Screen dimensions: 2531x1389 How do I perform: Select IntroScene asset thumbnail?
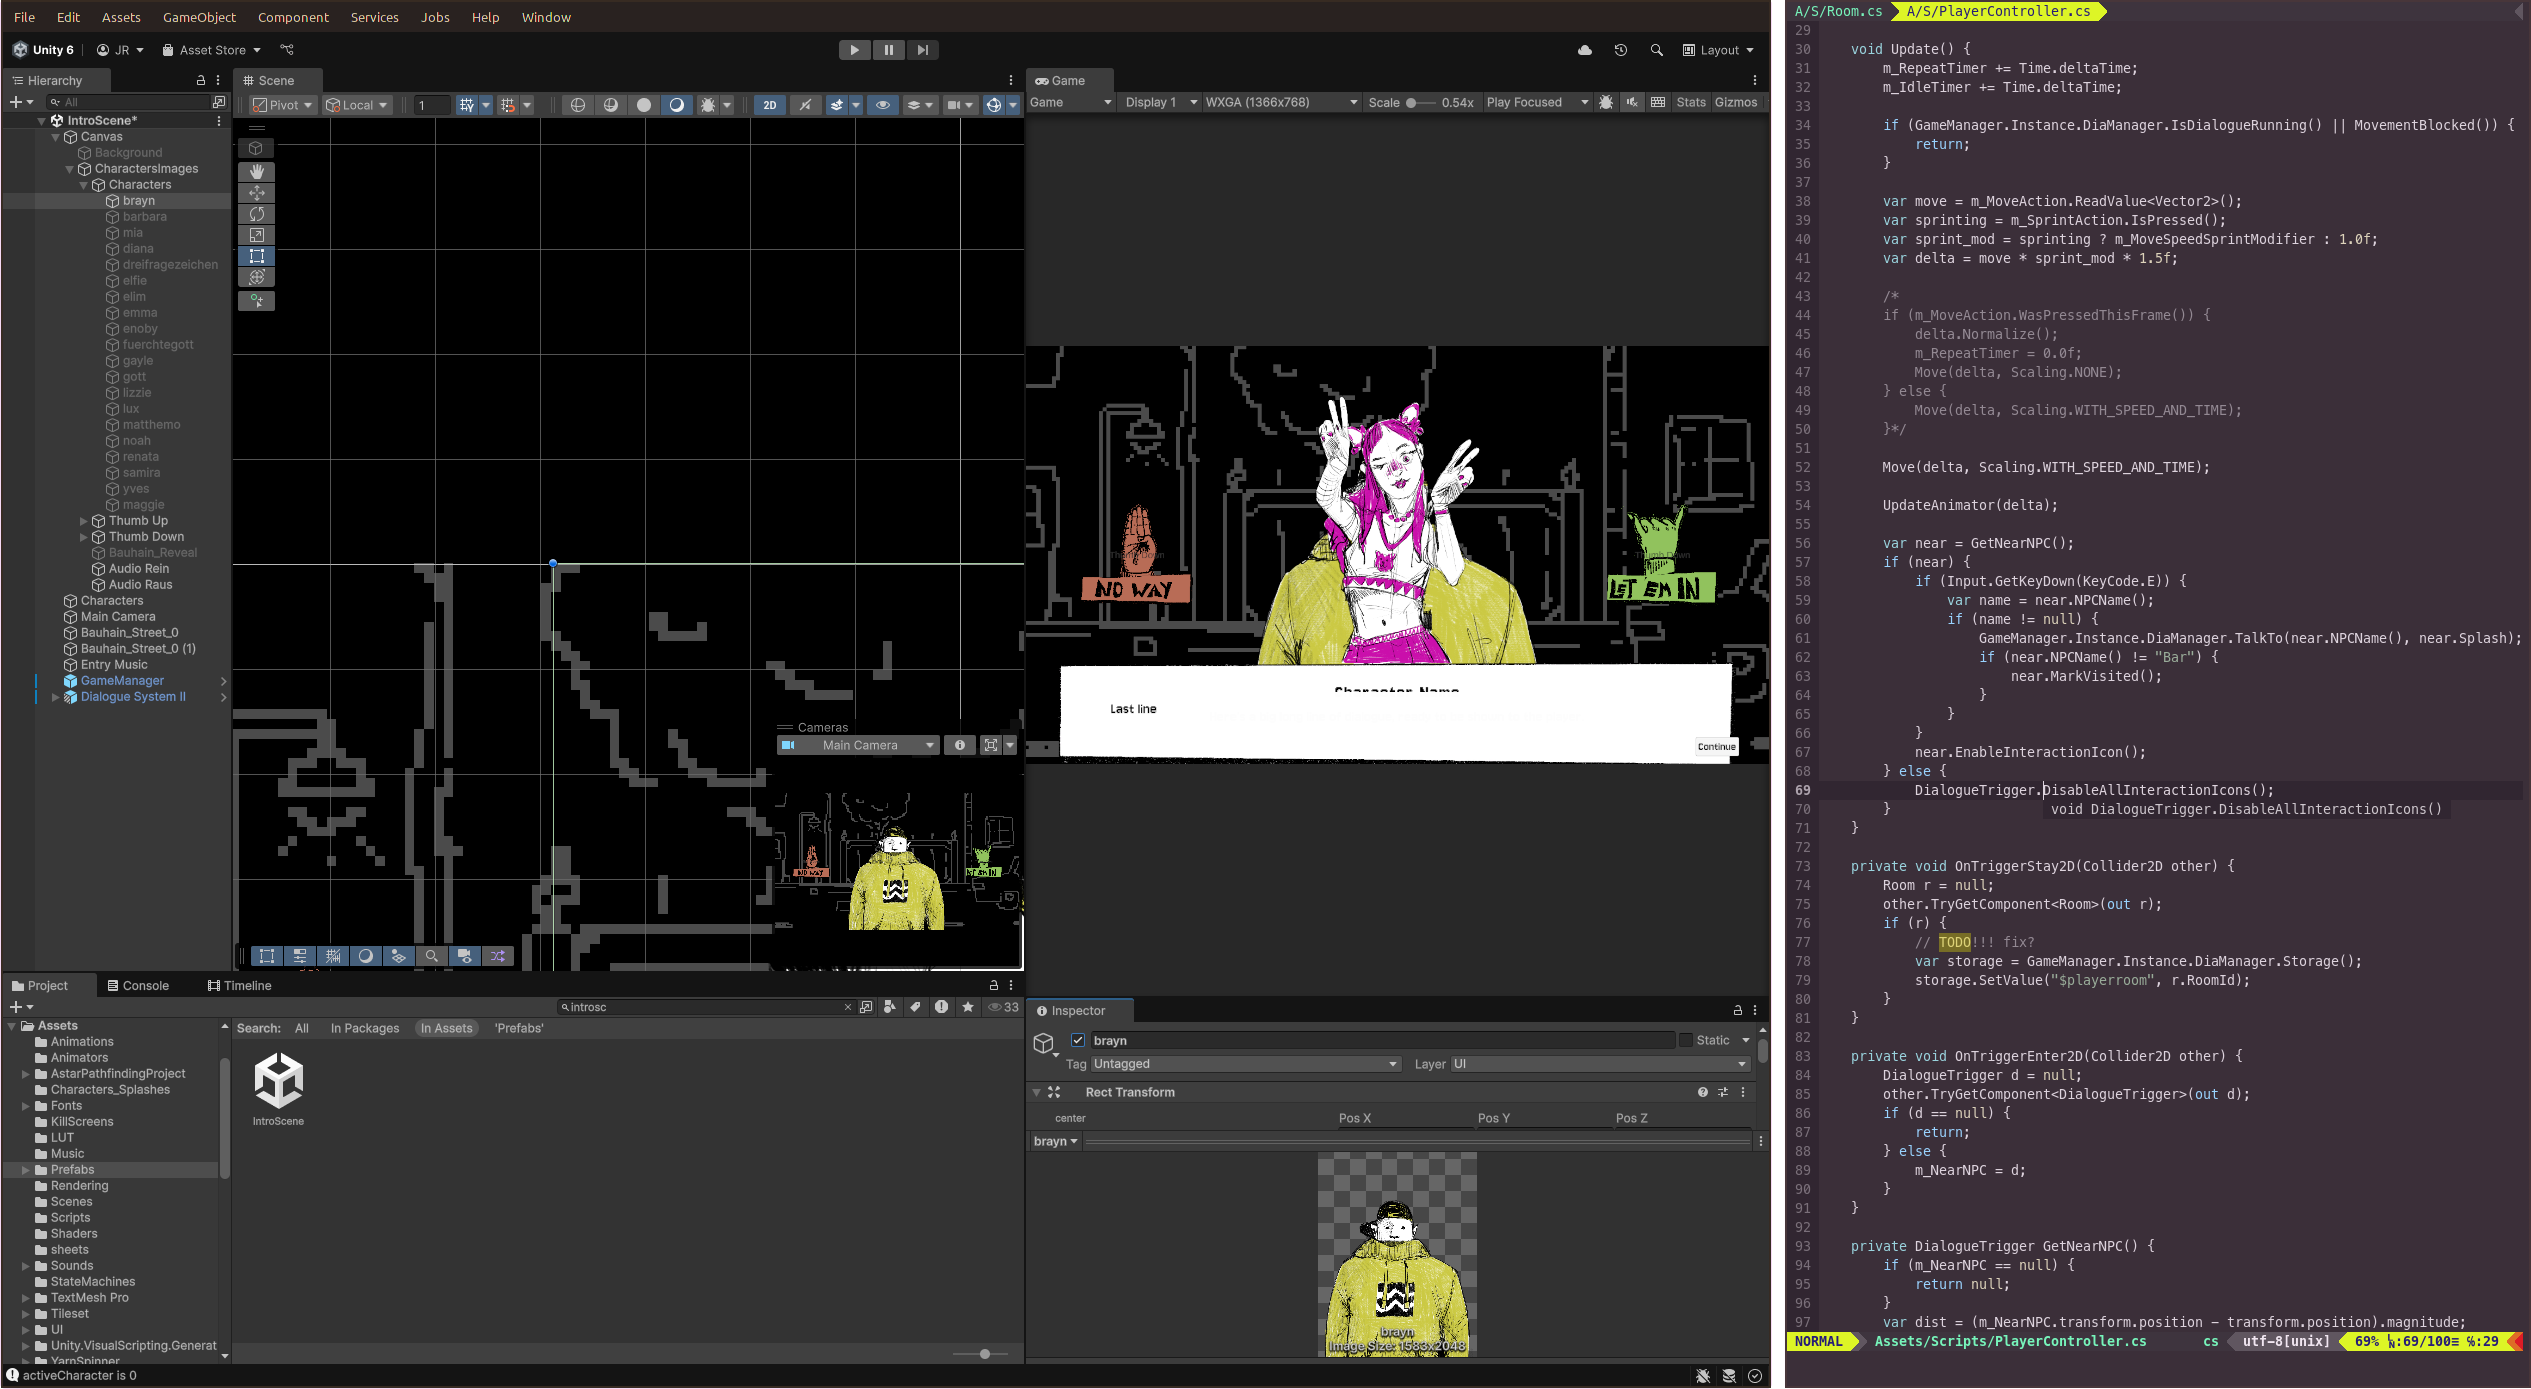[278, 1088]
